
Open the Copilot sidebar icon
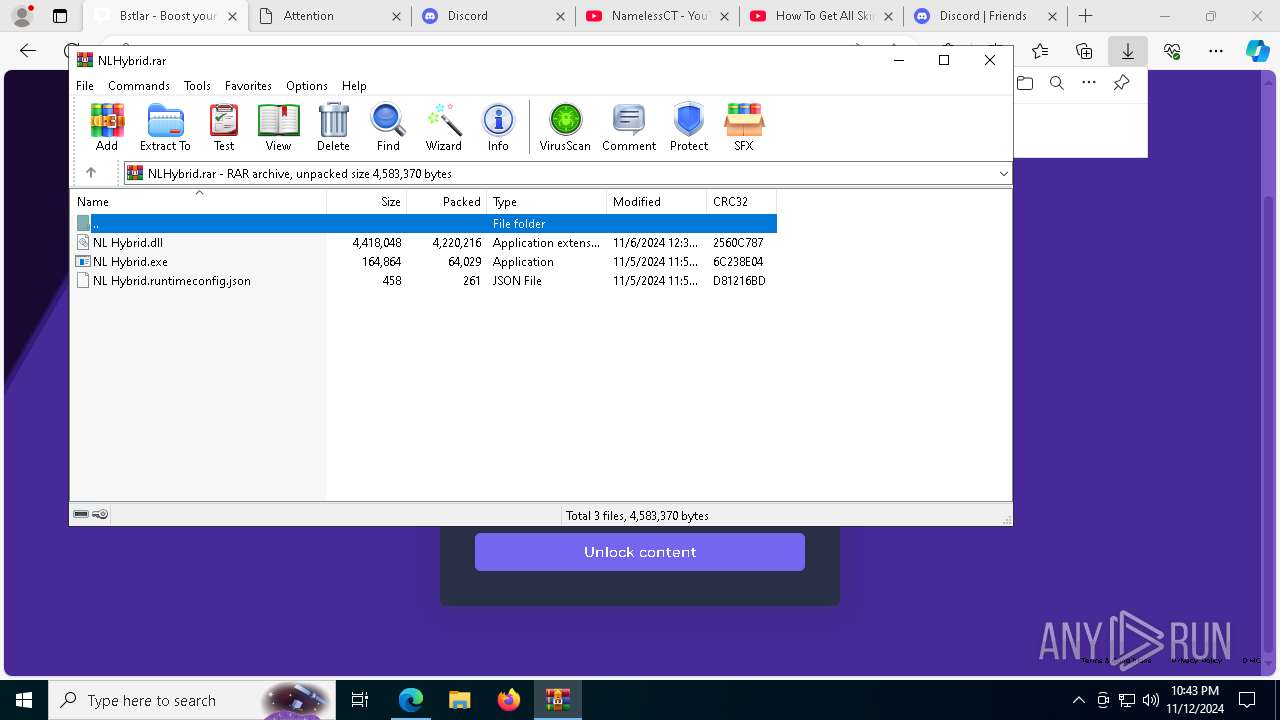point(1257,51)
